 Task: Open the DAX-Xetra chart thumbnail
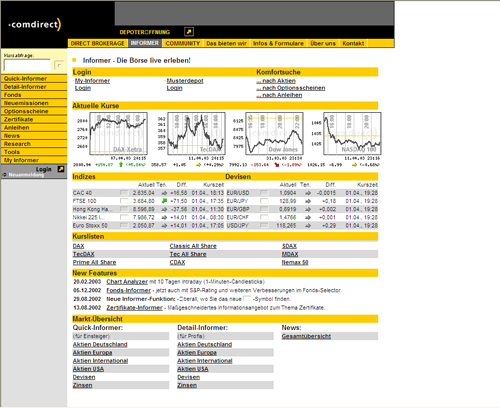[x=118, y=134]
